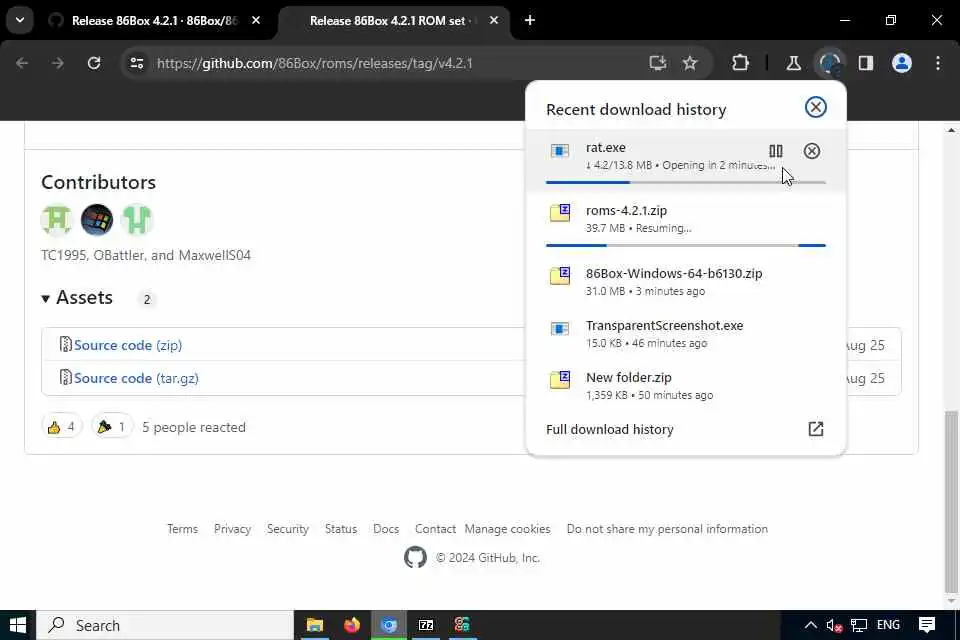
Task: Click roms-4.2.1.zip download progress bar
Action: tap(686, 245)
